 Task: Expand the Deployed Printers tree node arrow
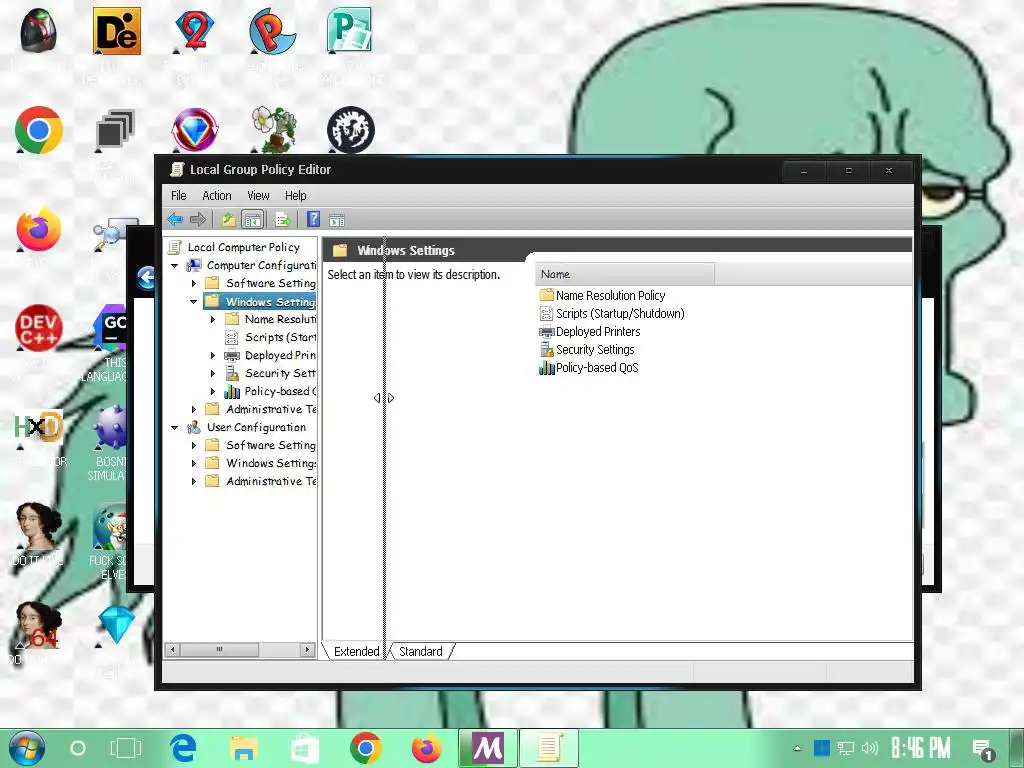pos(213,355)
